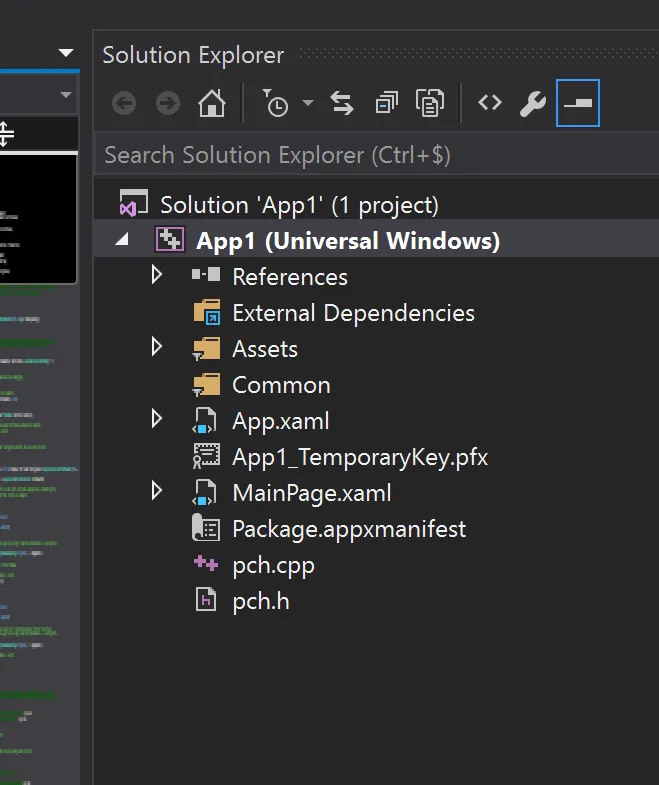Expand the App.xaml node
The height and width of the screenshot is (785, 659).
(157, 419)
